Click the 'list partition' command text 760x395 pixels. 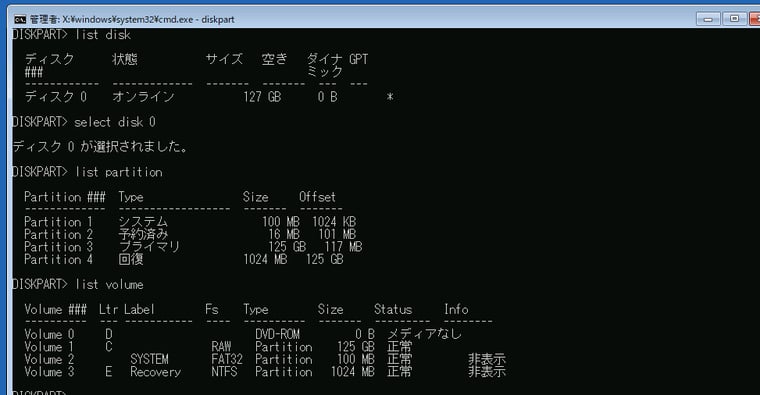(x=119, y=172)
